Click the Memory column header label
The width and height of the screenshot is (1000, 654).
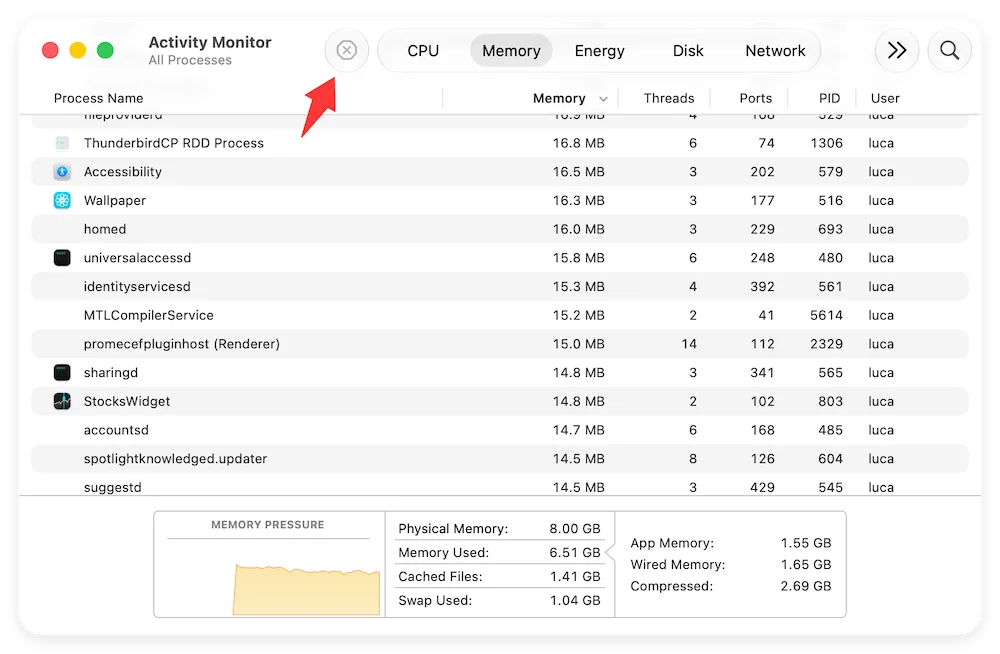point(559,98)
